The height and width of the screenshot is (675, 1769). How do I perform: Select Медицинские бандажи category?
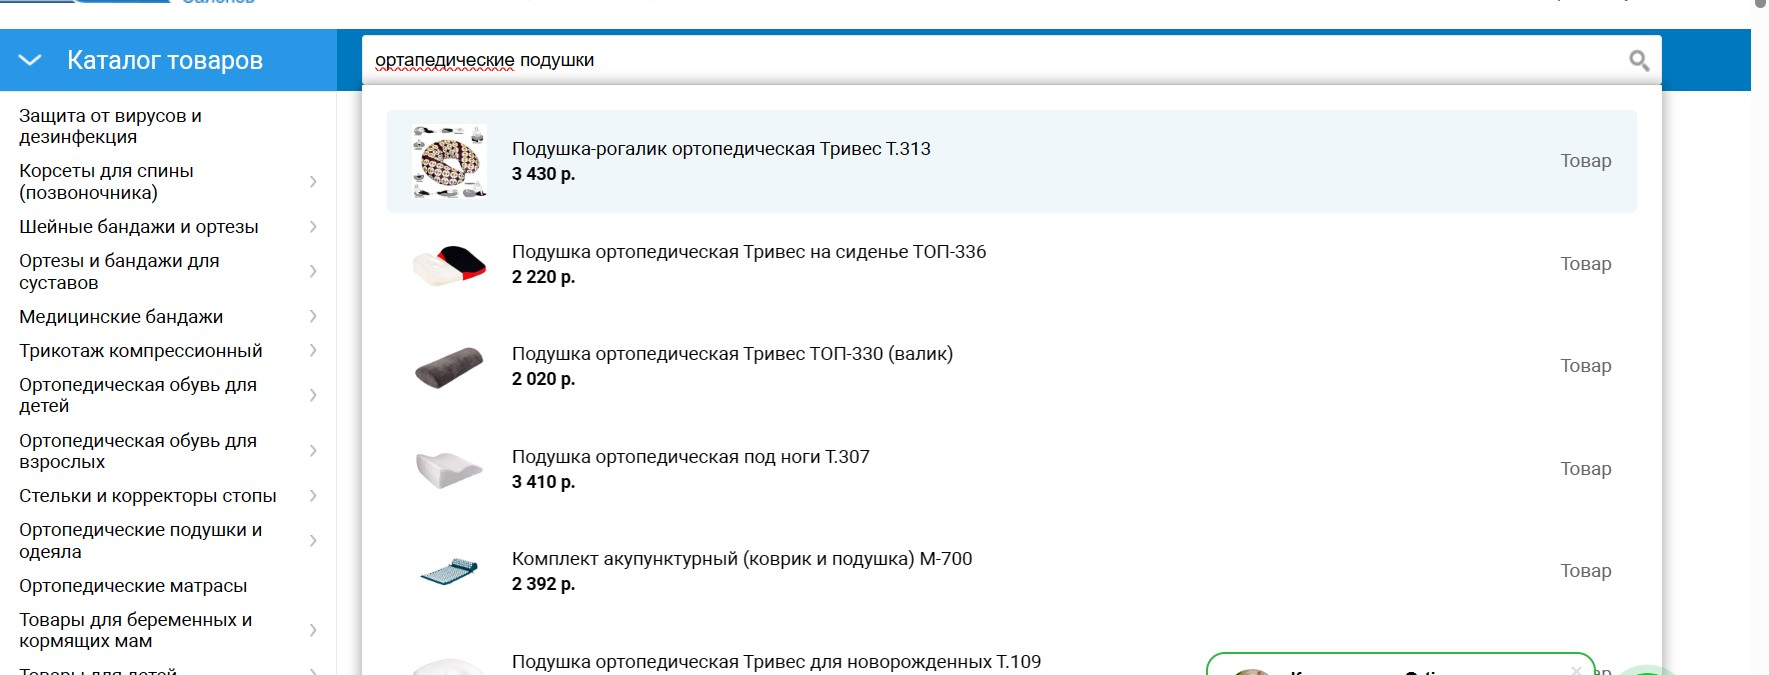(121, 317)
